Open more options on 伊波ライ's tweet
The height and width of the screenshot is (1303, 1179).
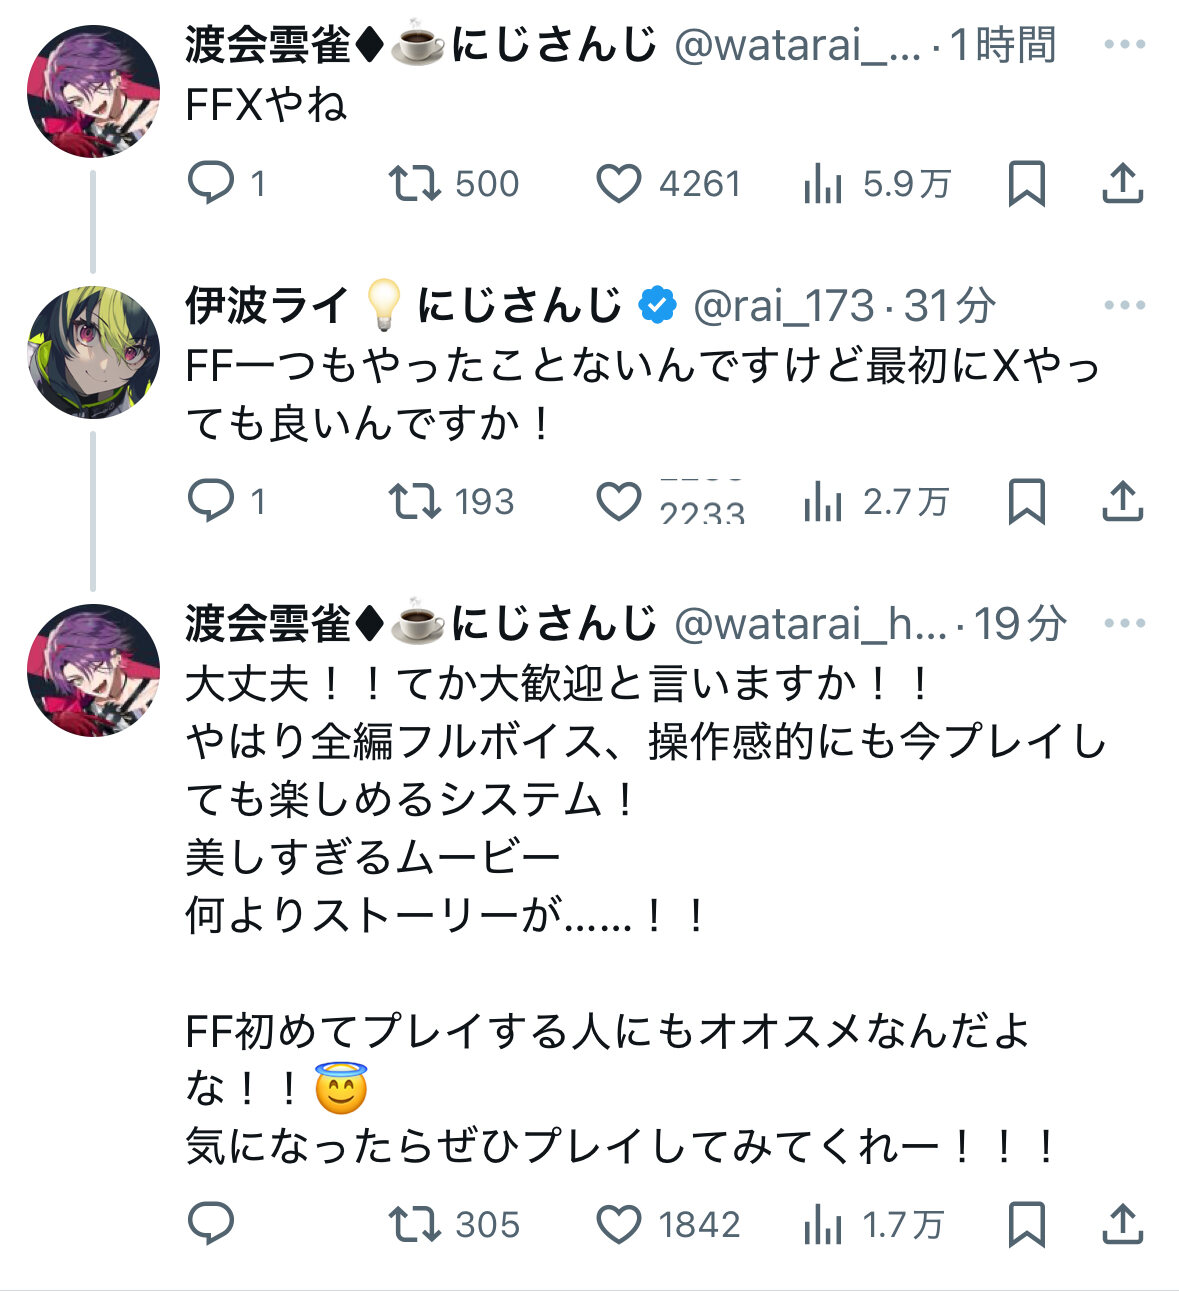(1124, 306)
